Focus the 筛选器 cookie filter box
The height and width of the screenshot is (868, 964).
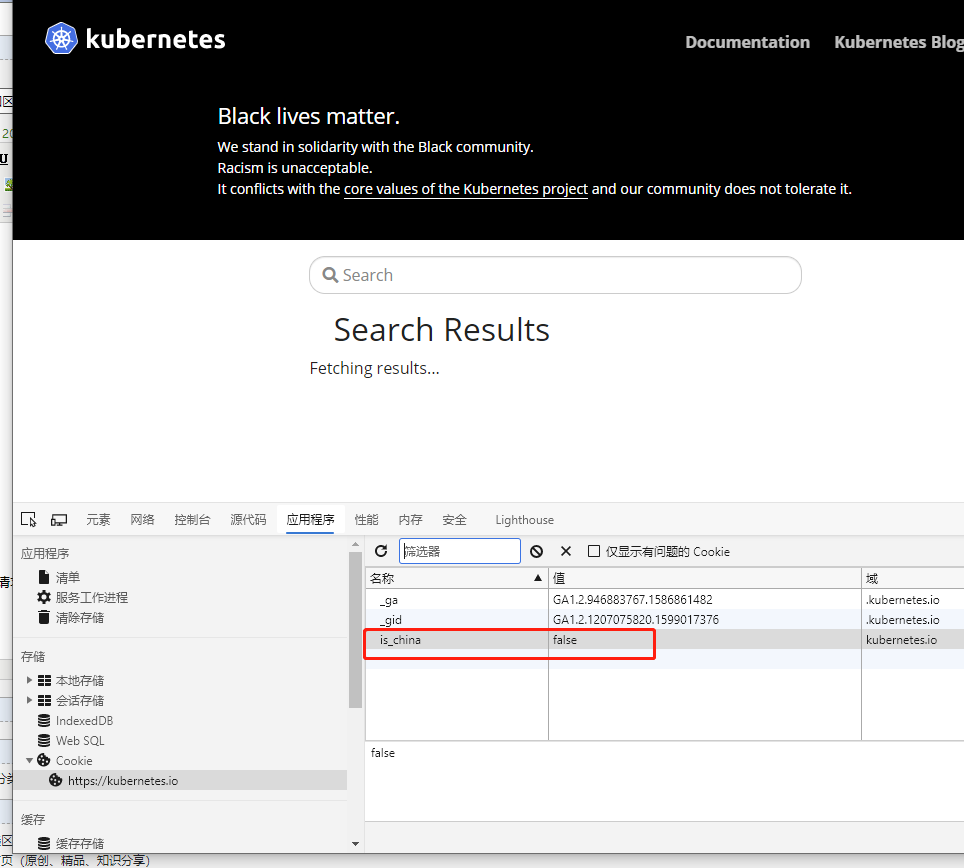[x=460, y=551]
